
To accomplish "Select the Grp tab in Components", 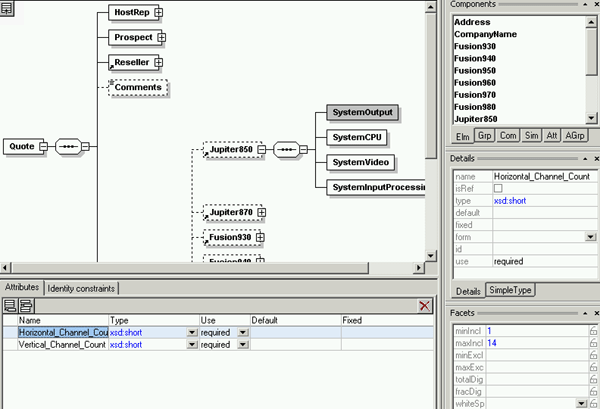I will (x=484, y=135).
